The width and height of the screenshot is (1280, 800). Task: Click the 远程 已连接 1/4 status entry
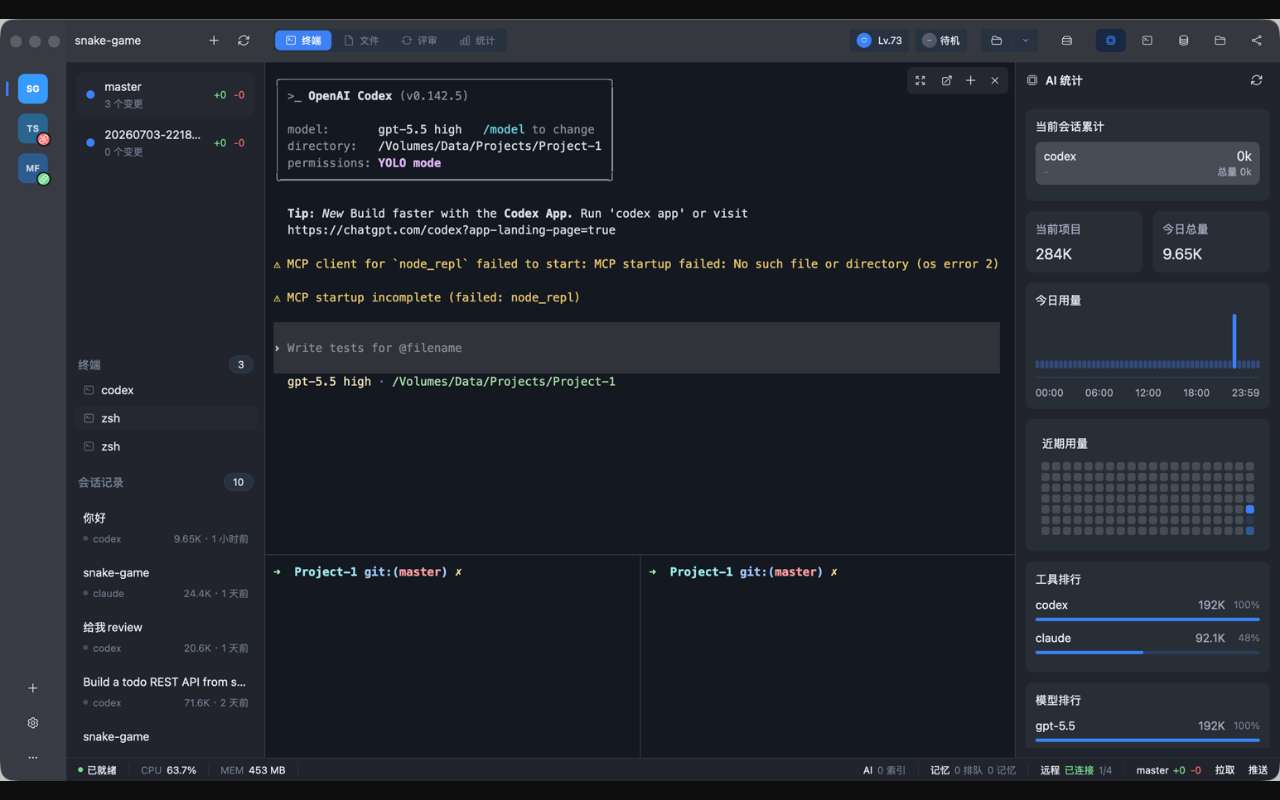(x=1076, y=770)
